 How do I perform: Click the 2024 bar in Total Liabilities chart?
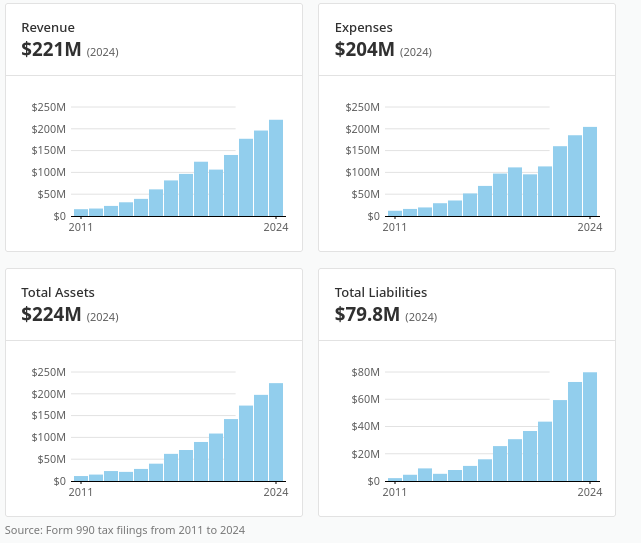click(x=590, y=426)
